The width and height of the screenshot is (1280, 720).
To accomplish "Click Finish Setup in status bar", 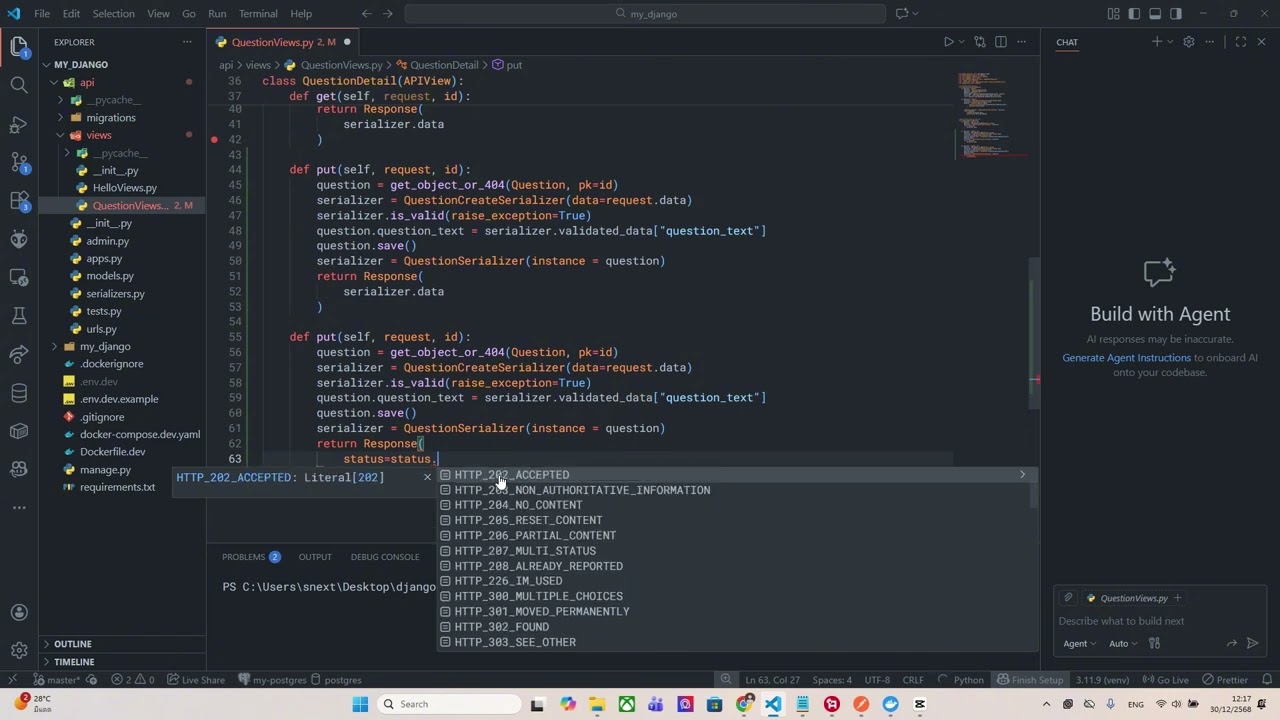I will pyautogui.click(x=1030, y=680).
